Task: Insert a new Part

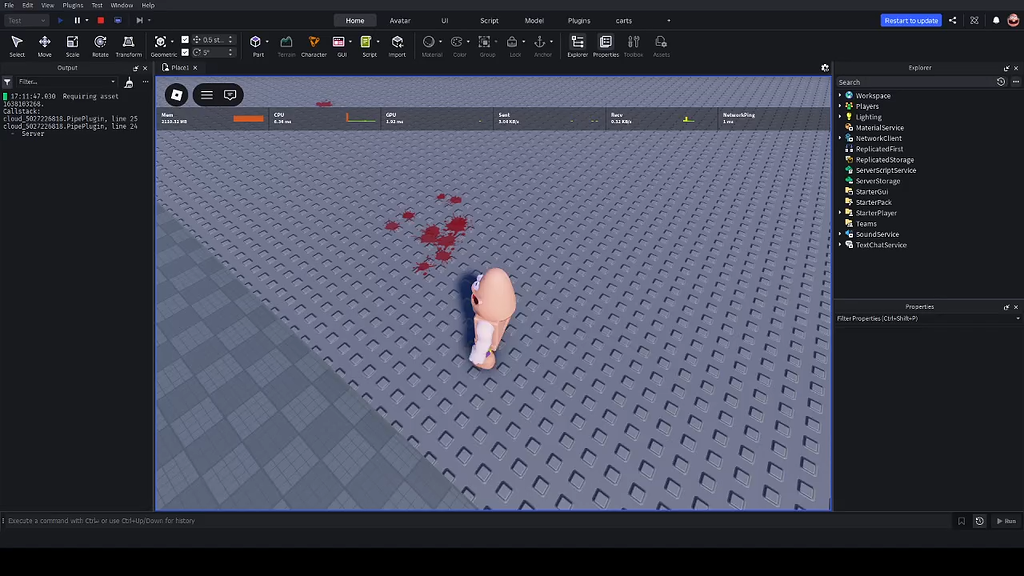Action: point(255,42)
